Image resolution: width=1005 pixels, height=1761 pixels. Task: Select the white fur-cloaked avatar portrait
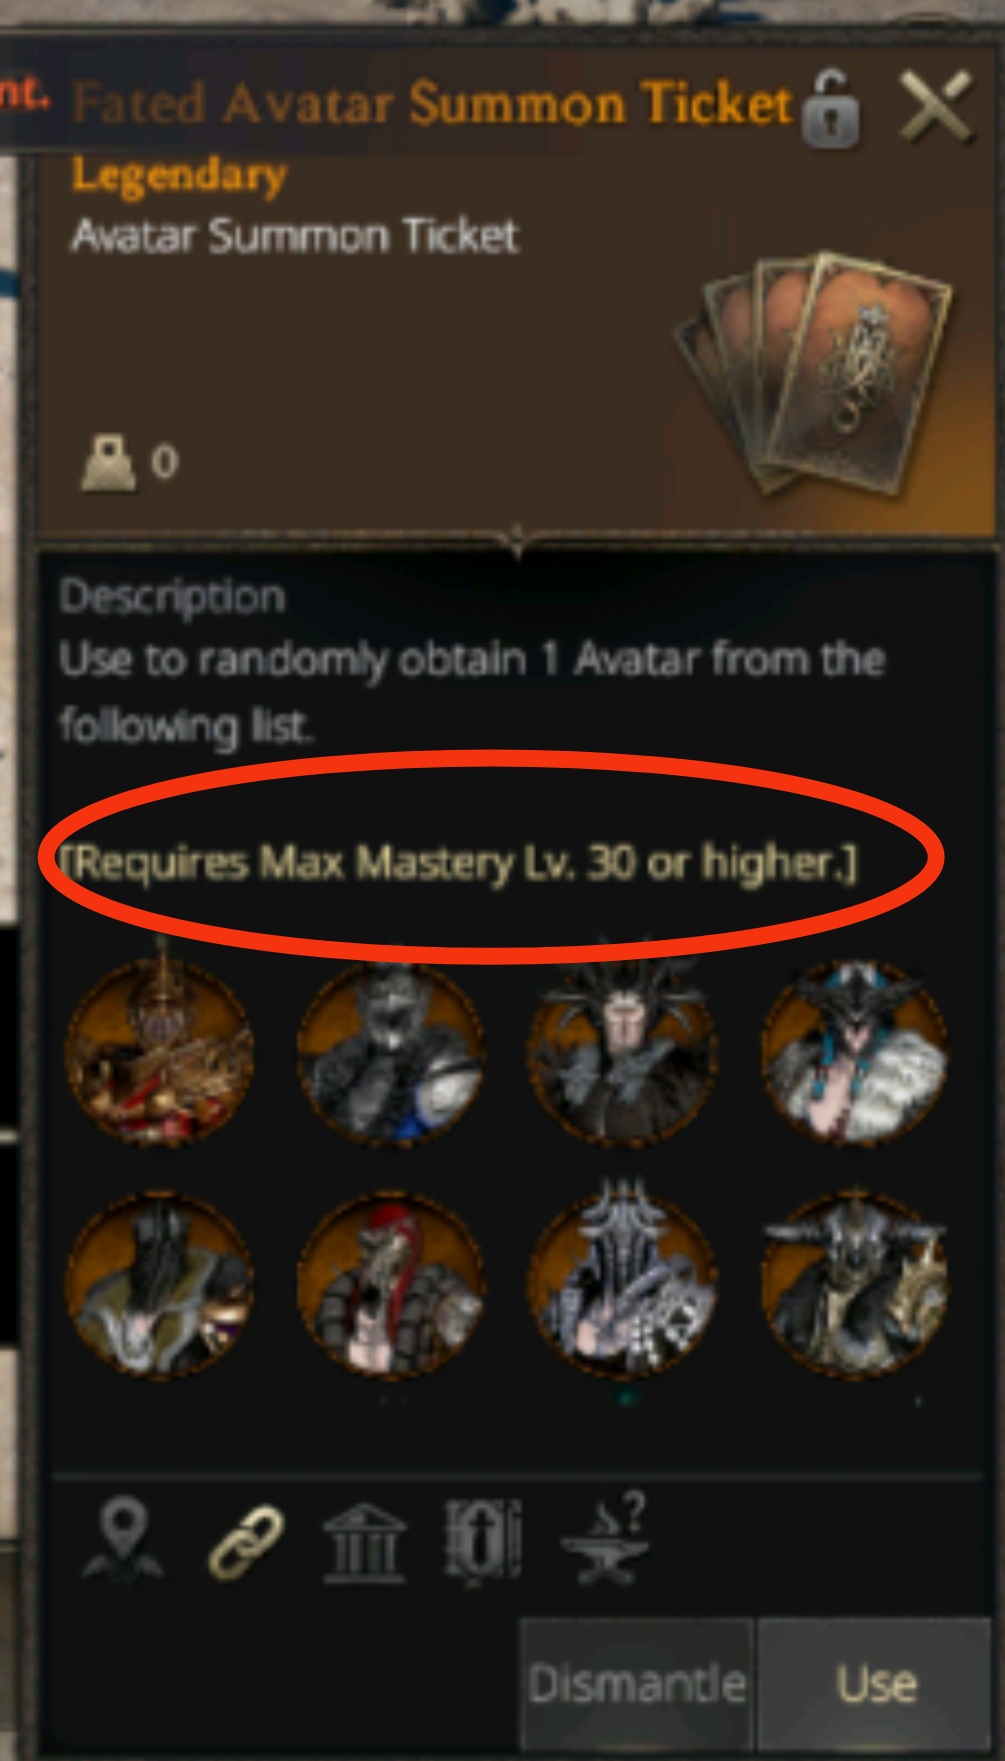[x=855, y=1051]
